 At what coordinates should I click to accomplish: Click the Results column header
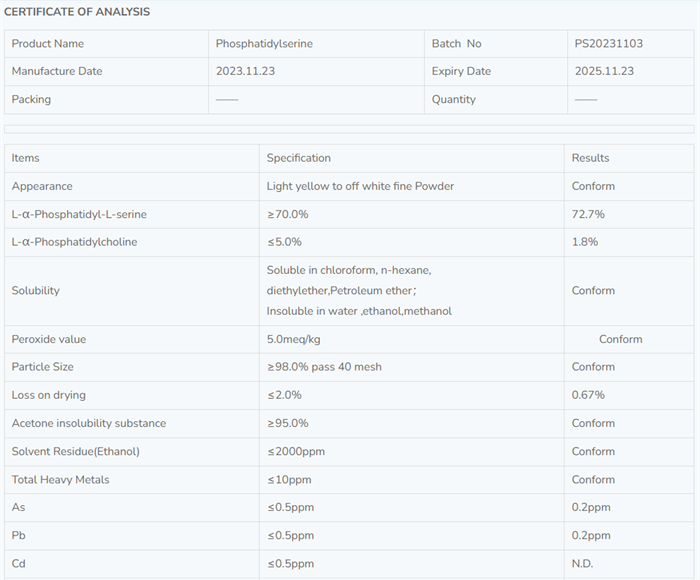(590, 158)
